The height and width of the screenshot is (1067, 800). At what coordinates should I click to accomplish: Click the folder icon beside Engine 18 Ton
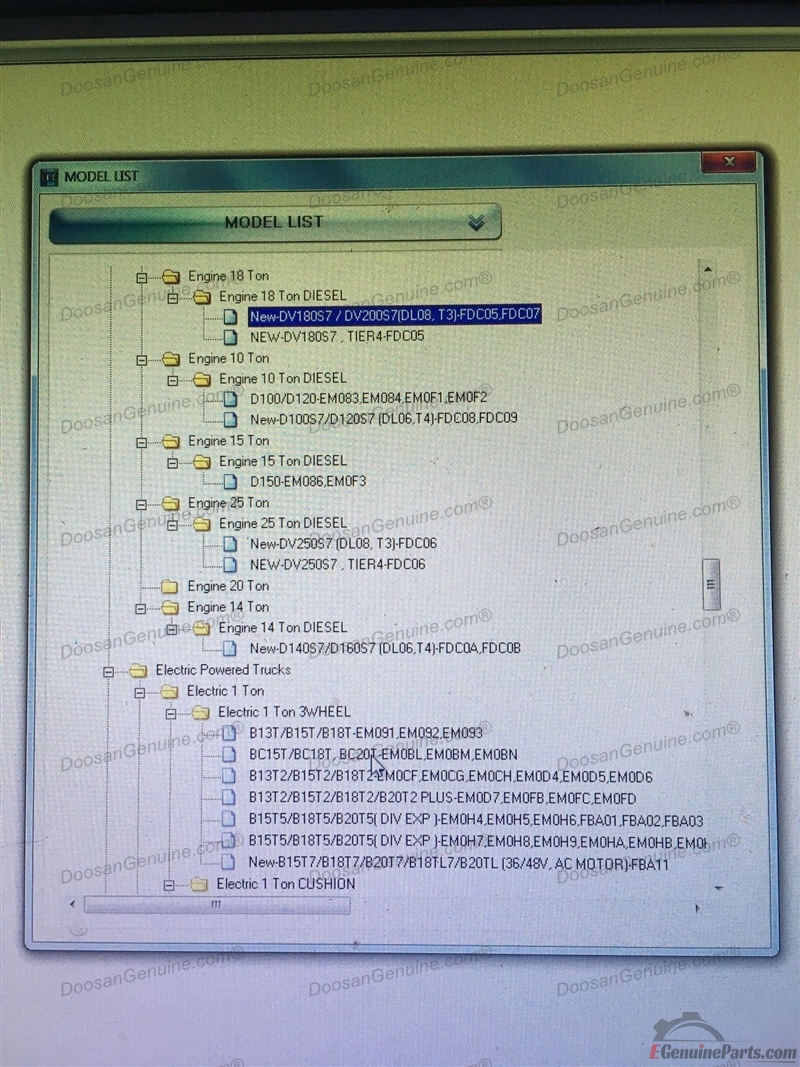click(x=170, y=276)
